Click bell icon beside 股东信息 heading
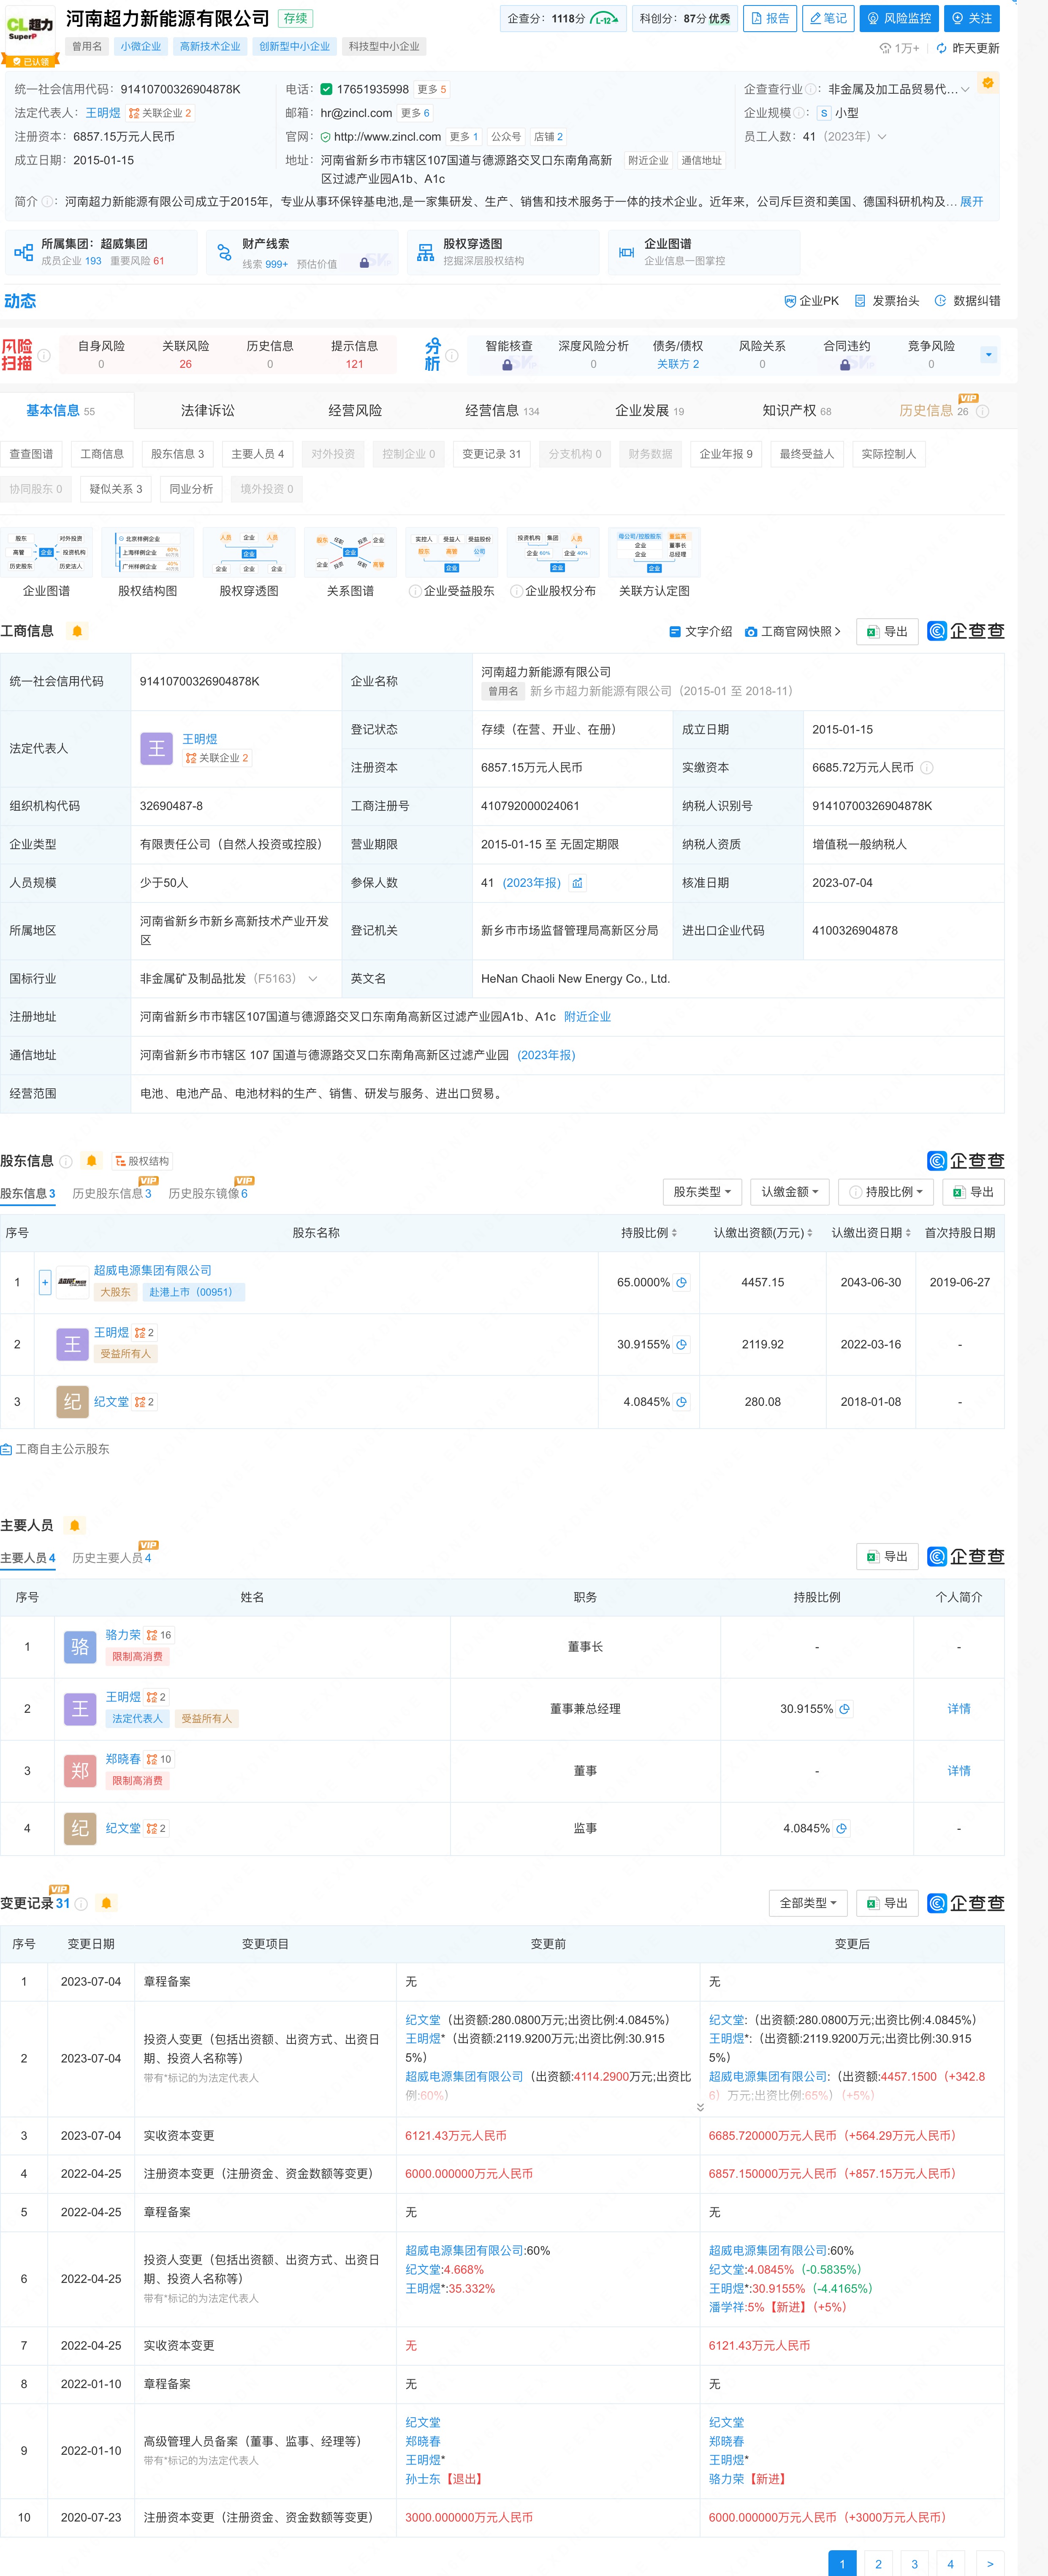 pyautogui.click(x=92, y=1161)
